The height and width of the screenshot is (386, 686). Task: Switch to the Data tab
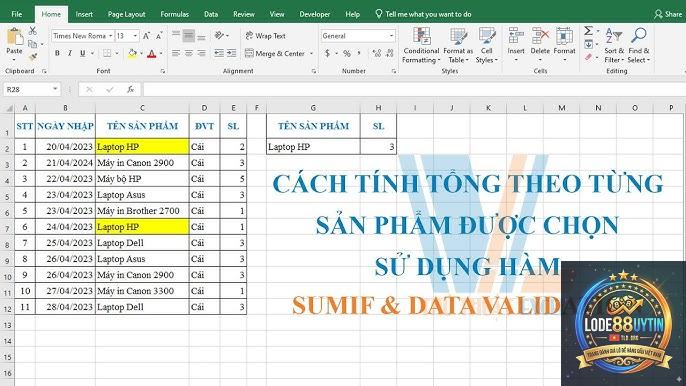tap(211, 14)
